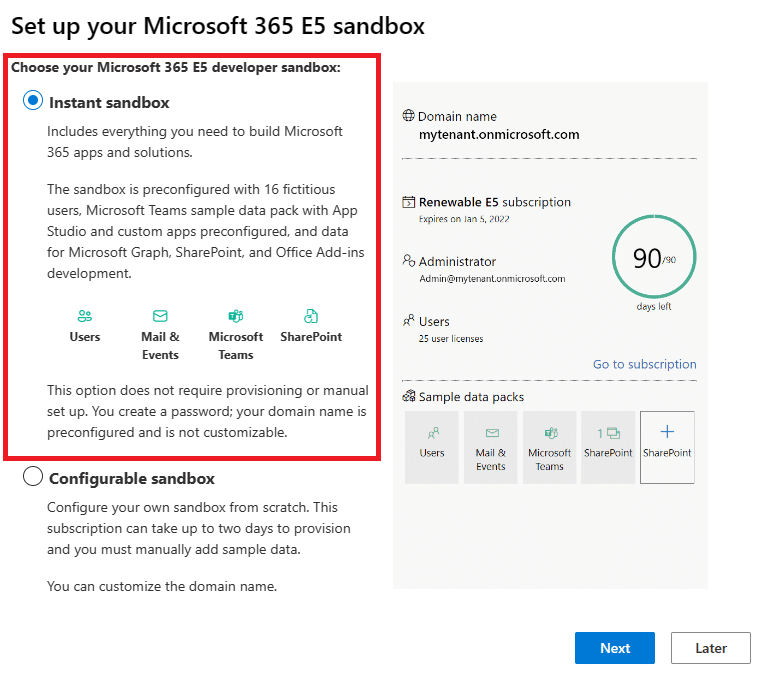Click the Users licenses icon in summary panel
Viewport: 766px width, 680px height.
pyautogui.click(x=408, y=321)
